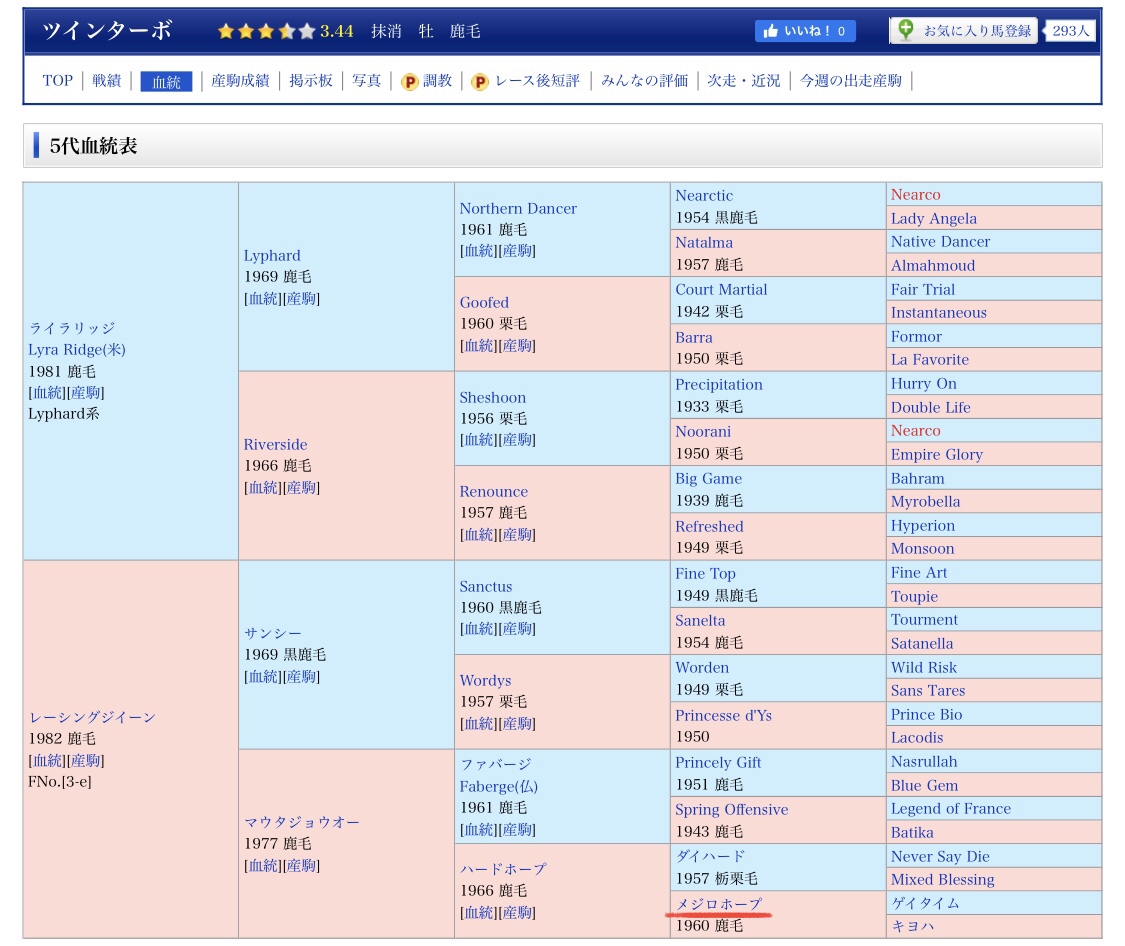Open the ダイハード horse link
This screenshot has width=1125, height=946.
[x=710, y=856]
